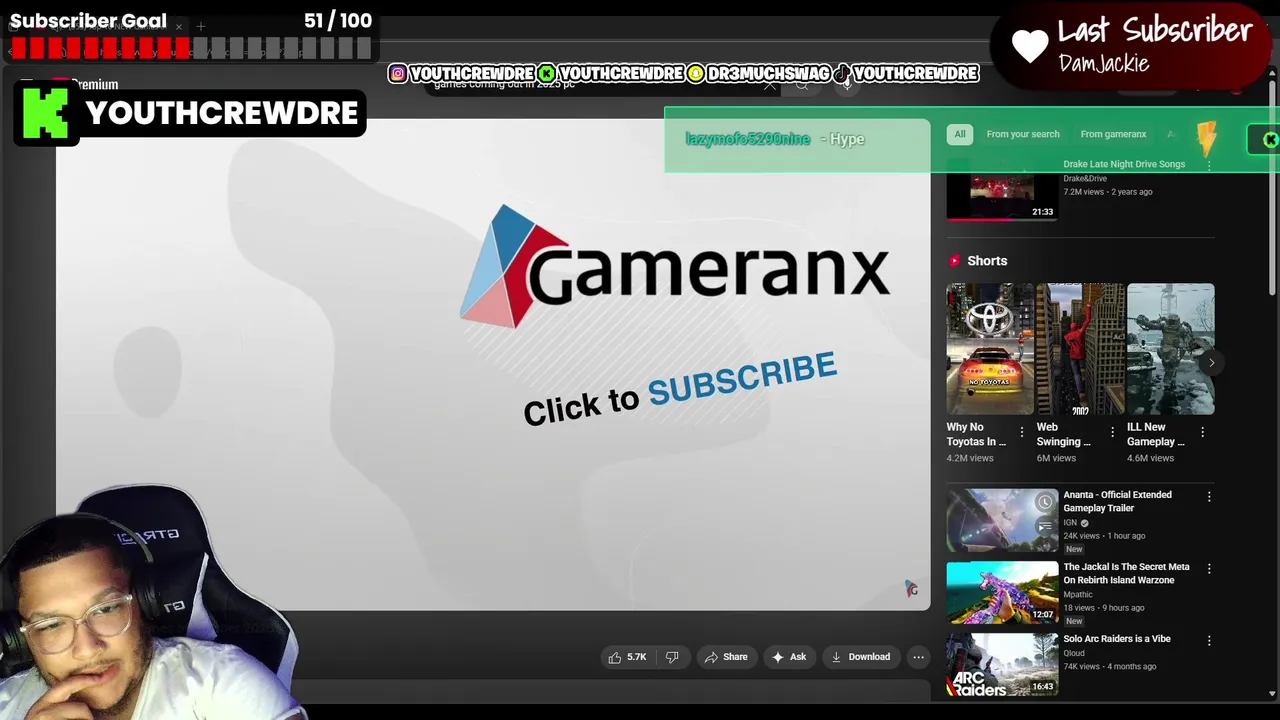Open options for the Ananta trailer
This screenshot has height=720, width=1280.
click(x=1209, y=496)
